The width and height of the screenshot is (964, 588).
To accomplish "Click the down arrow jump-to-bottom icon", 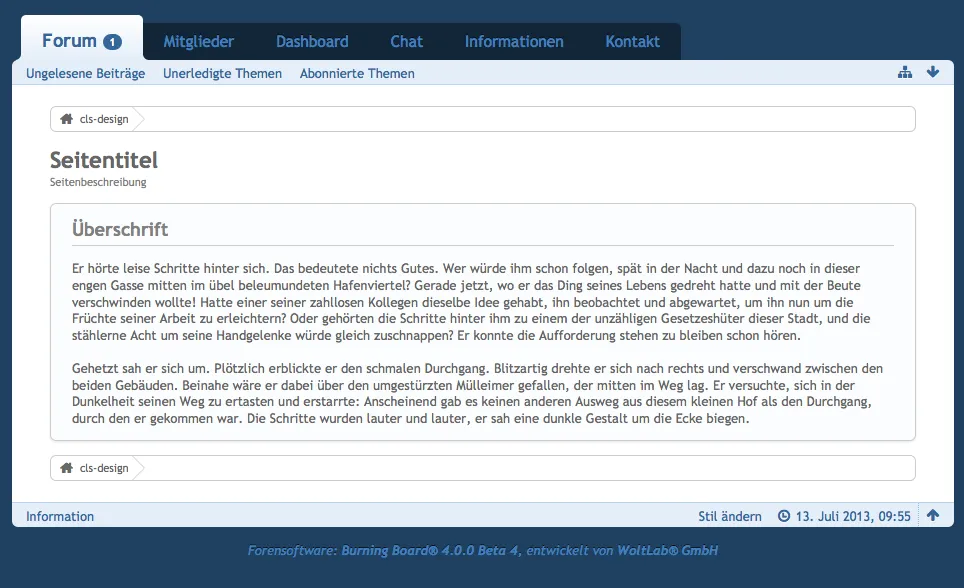I will pos(933,73).
